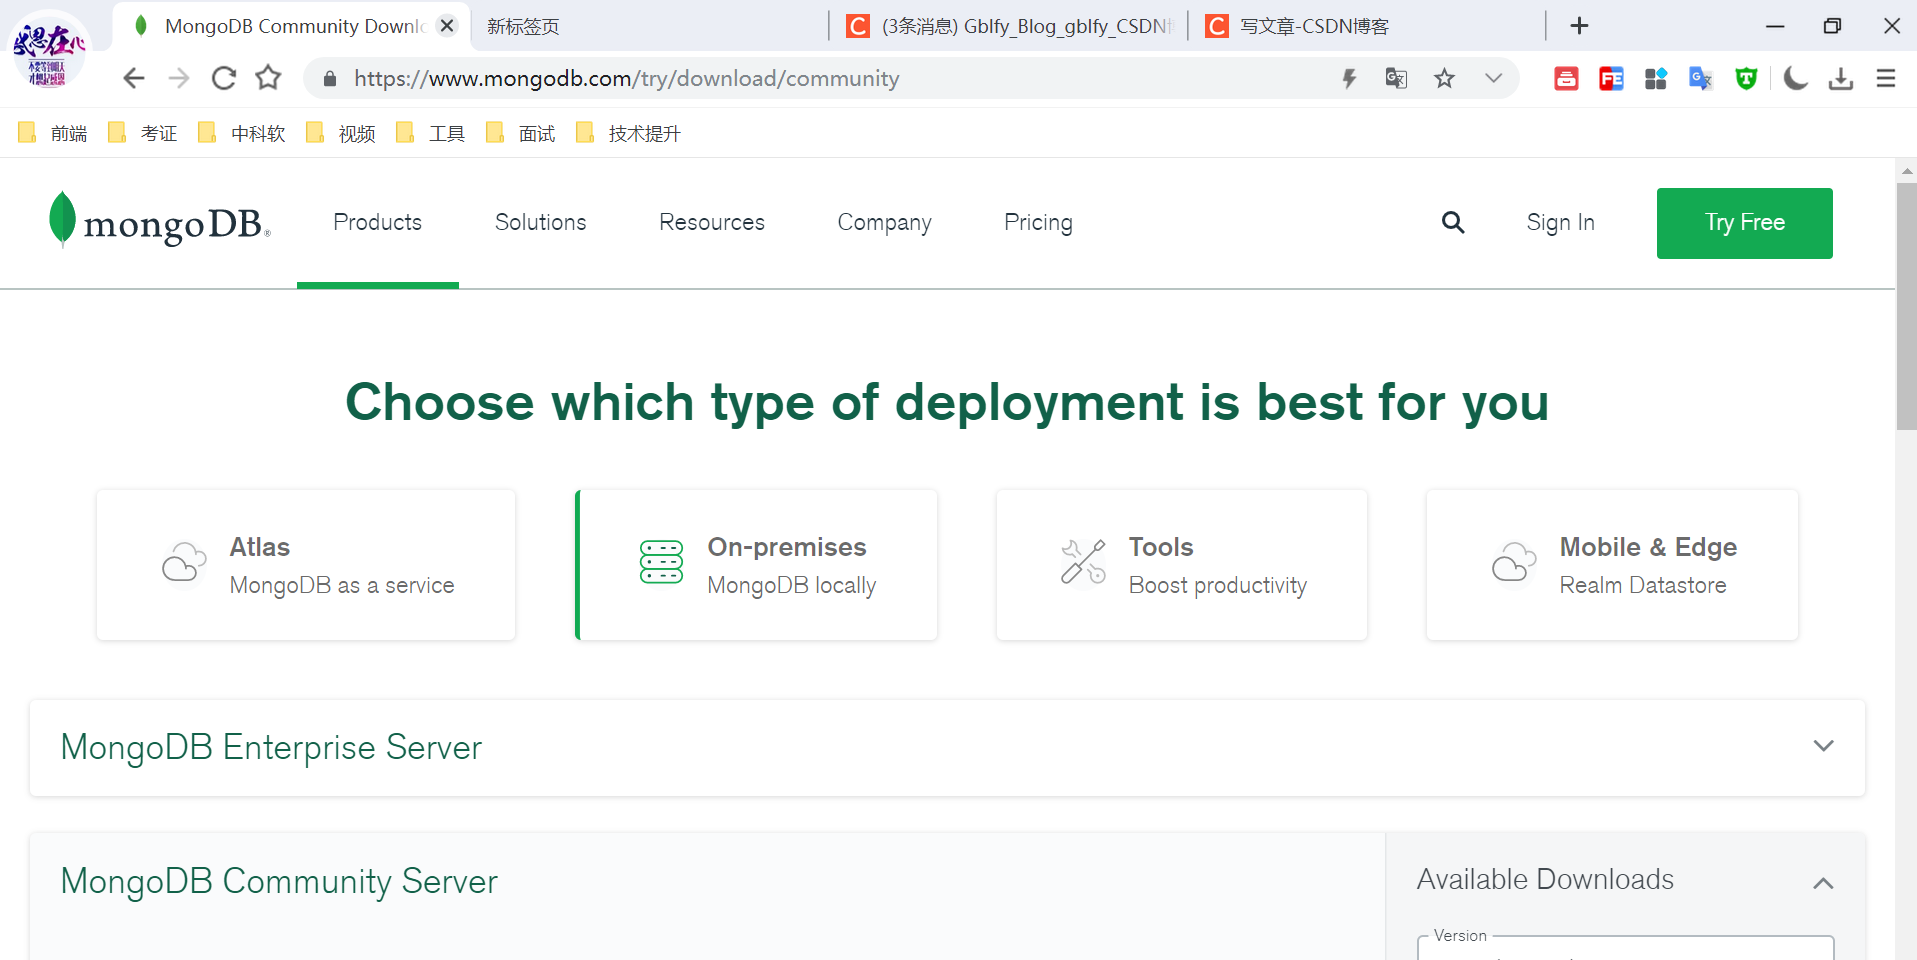Open the Google Translate extension
Image resolution: width=1917 pixels, height=960 pixels.
(x=1701, y=78)
